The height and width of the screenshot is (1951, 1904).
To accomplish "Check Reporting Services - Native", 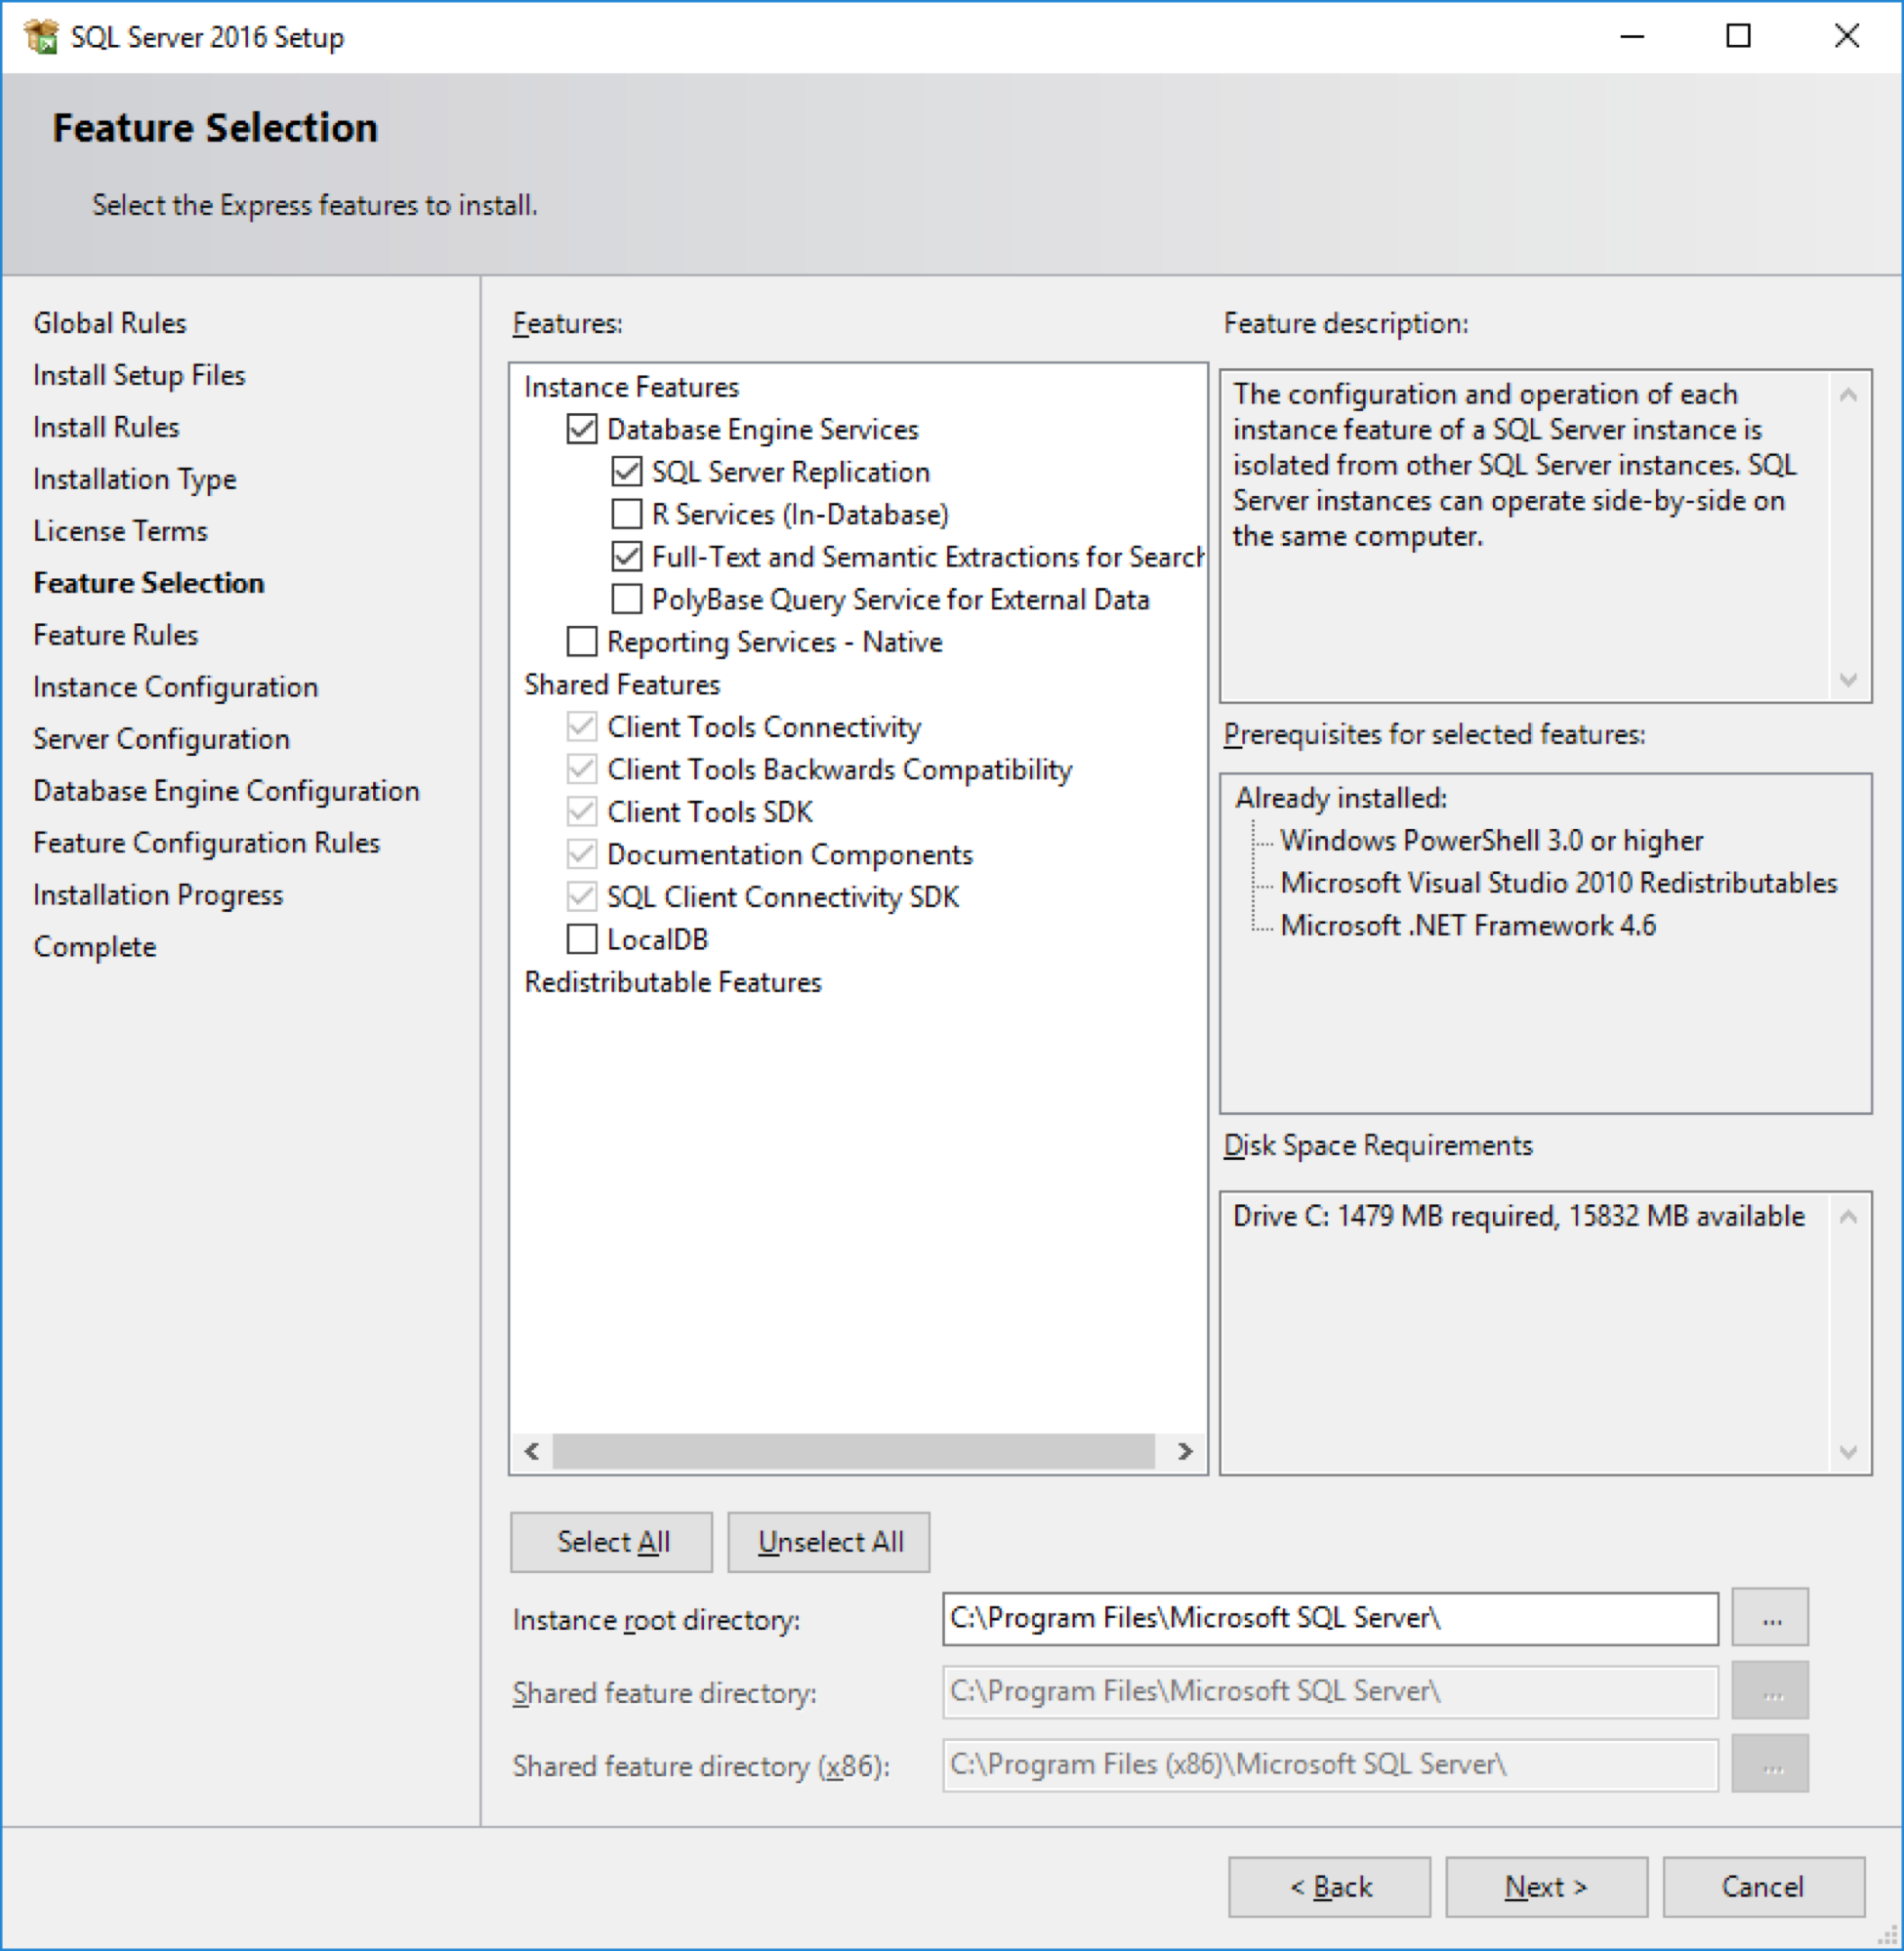I will click(x=581, y=641).
